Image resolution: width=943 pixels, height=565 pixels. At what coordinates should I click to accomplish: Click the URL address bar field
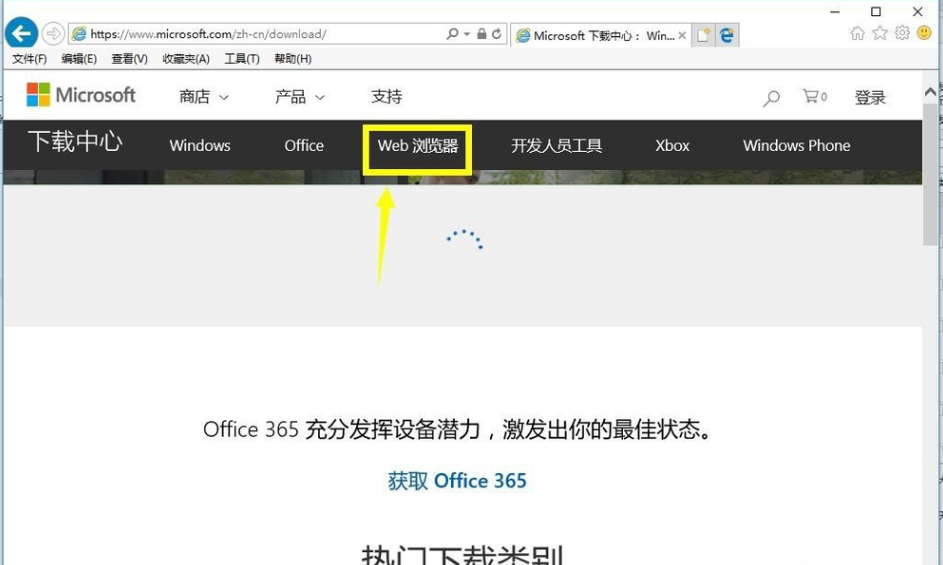(260, 34)
